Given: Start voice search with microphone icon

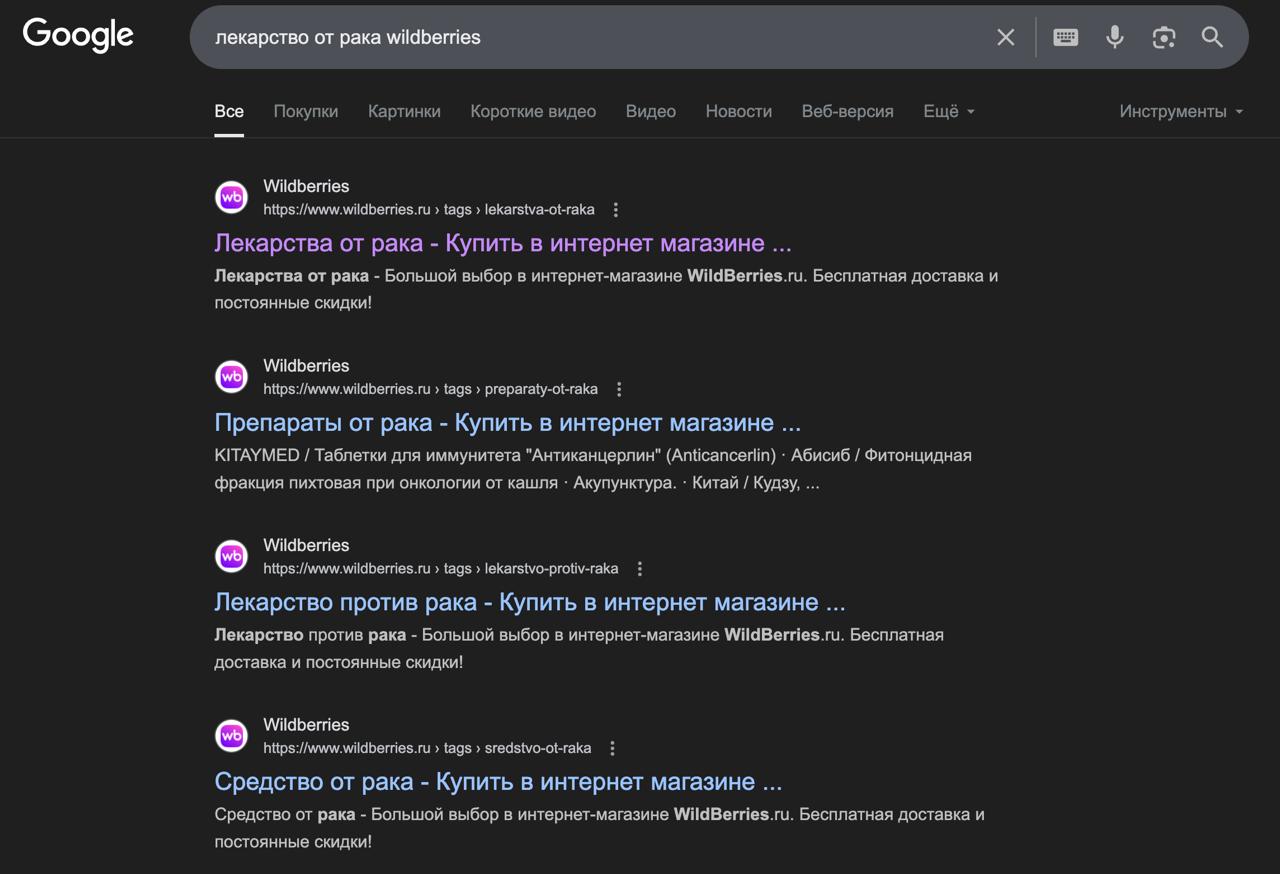Looking at the screenshot, I should point(1114,37).
